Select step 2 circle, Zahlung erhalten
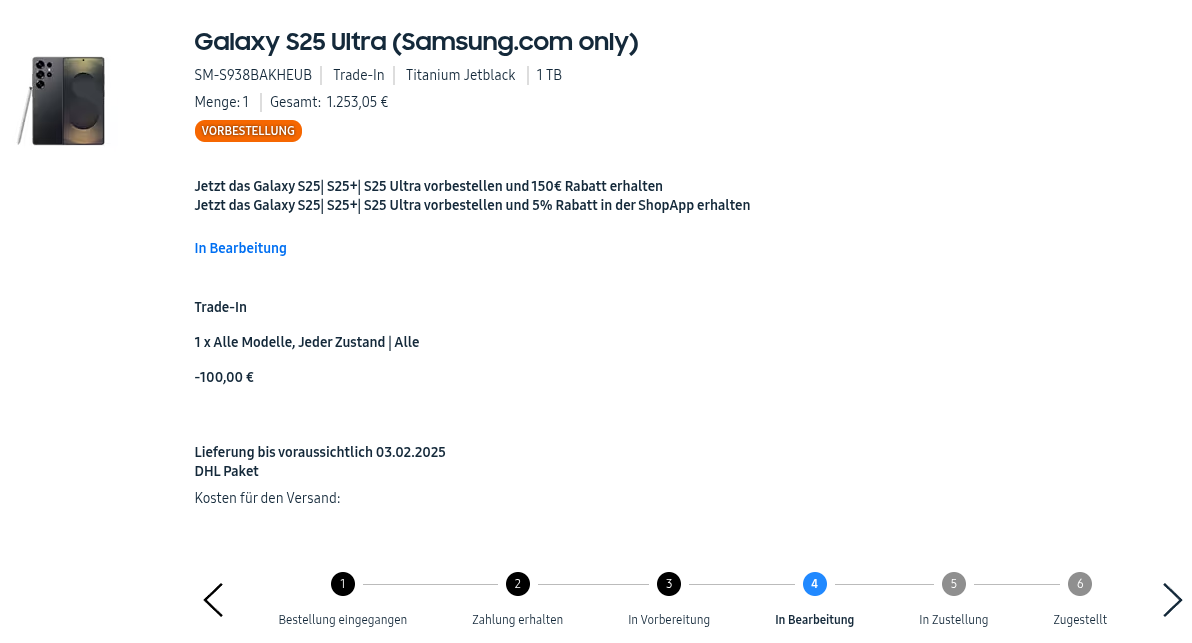Viewport: 1192px width, 643px height. [517, 584]
